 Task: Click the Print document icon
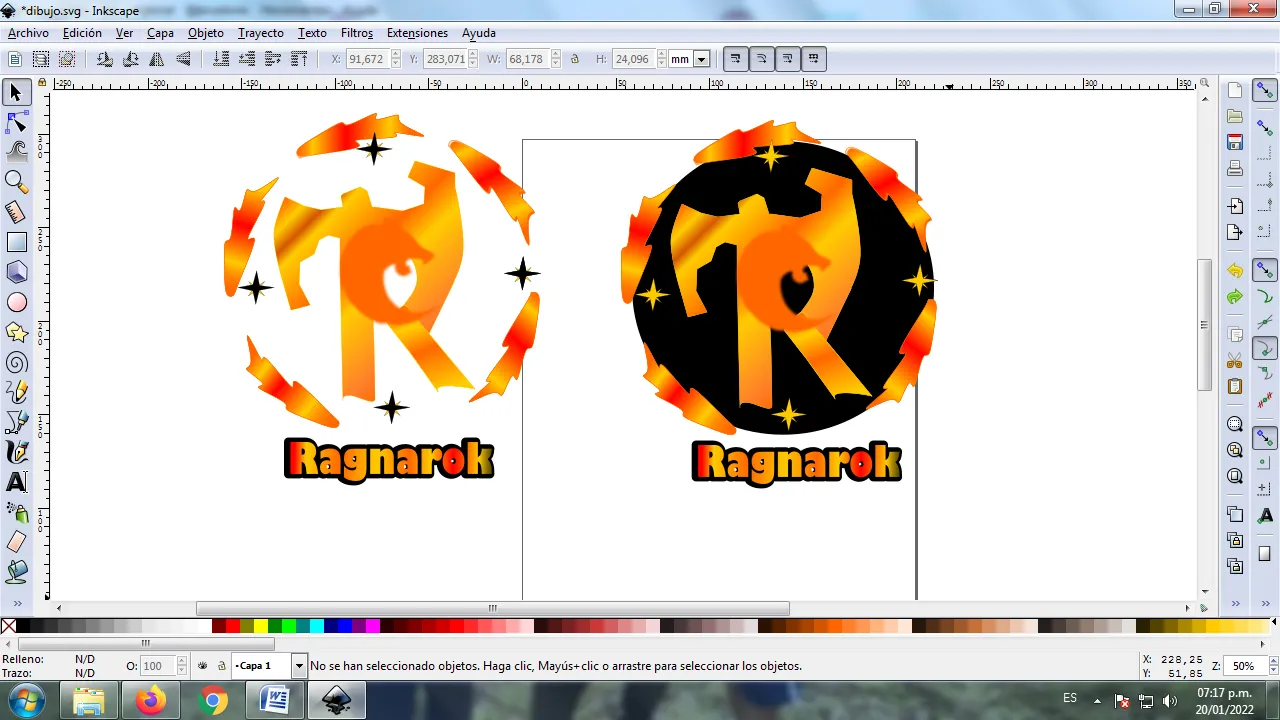(x=1235, y=168)
